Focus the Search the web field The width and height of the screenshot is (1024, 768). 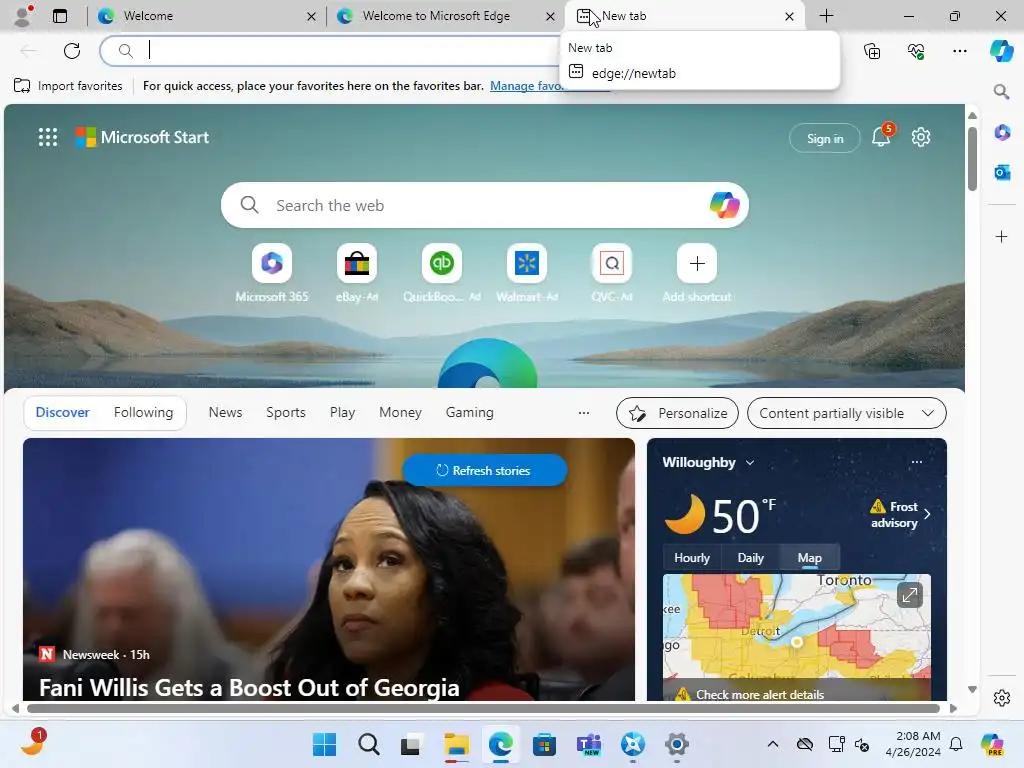point(483,205)
